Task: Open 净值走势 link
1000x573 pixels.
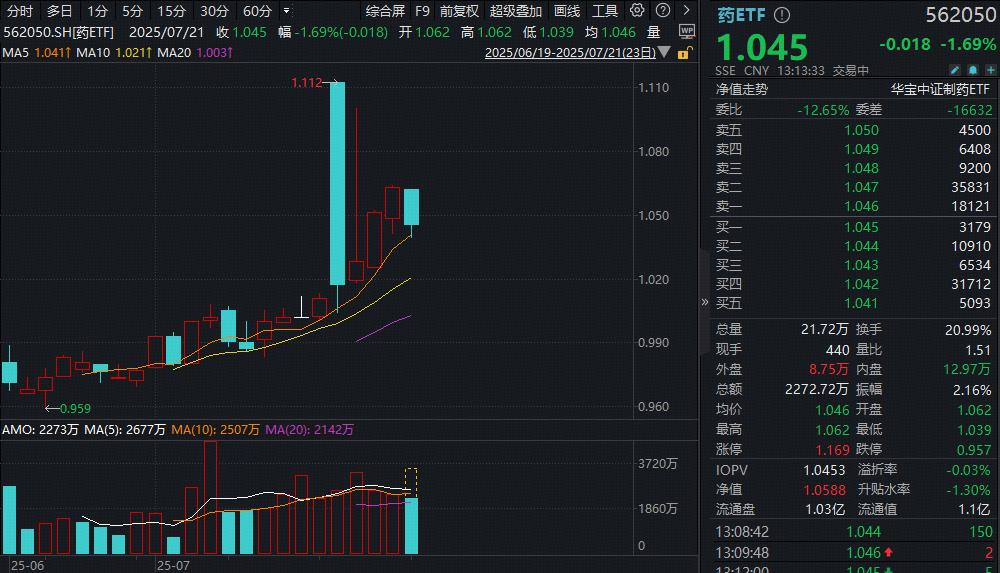Action: [742, 89]
